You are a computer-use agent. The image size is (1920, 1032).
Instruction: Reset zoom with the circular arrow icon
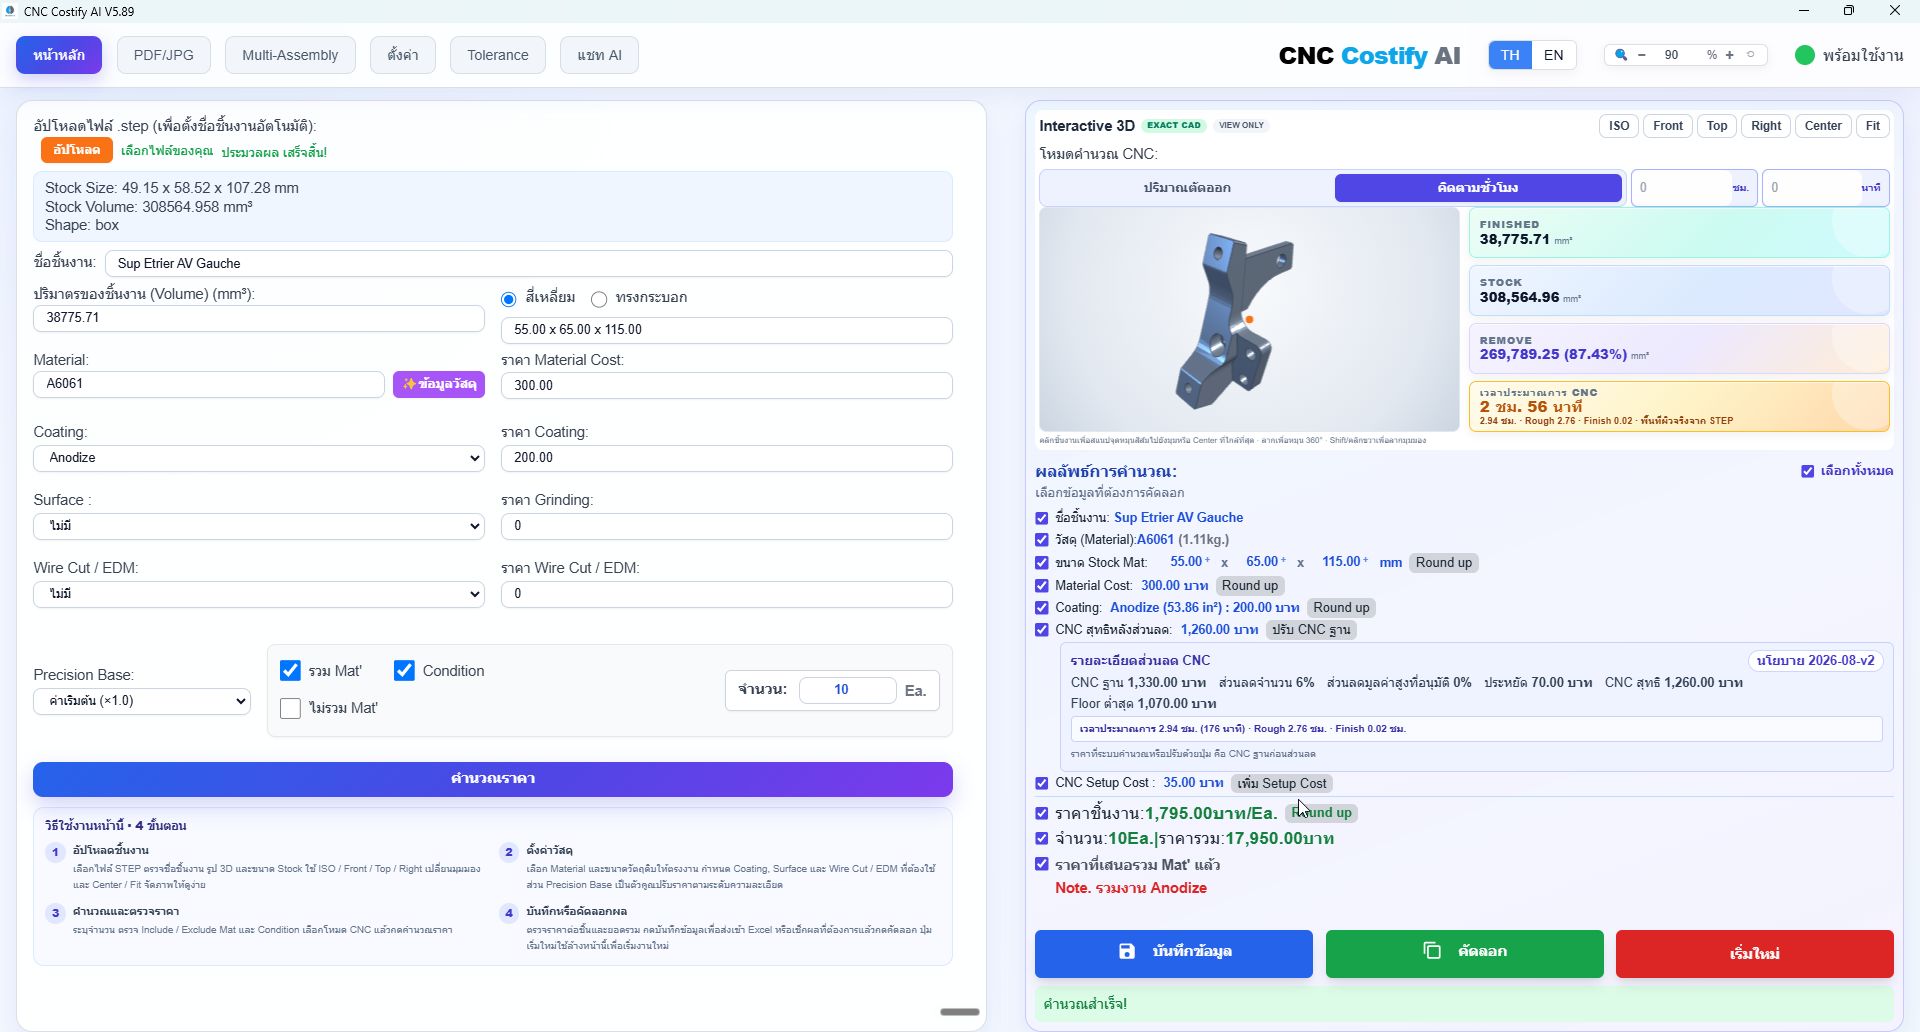click(x=1751, y=55)
